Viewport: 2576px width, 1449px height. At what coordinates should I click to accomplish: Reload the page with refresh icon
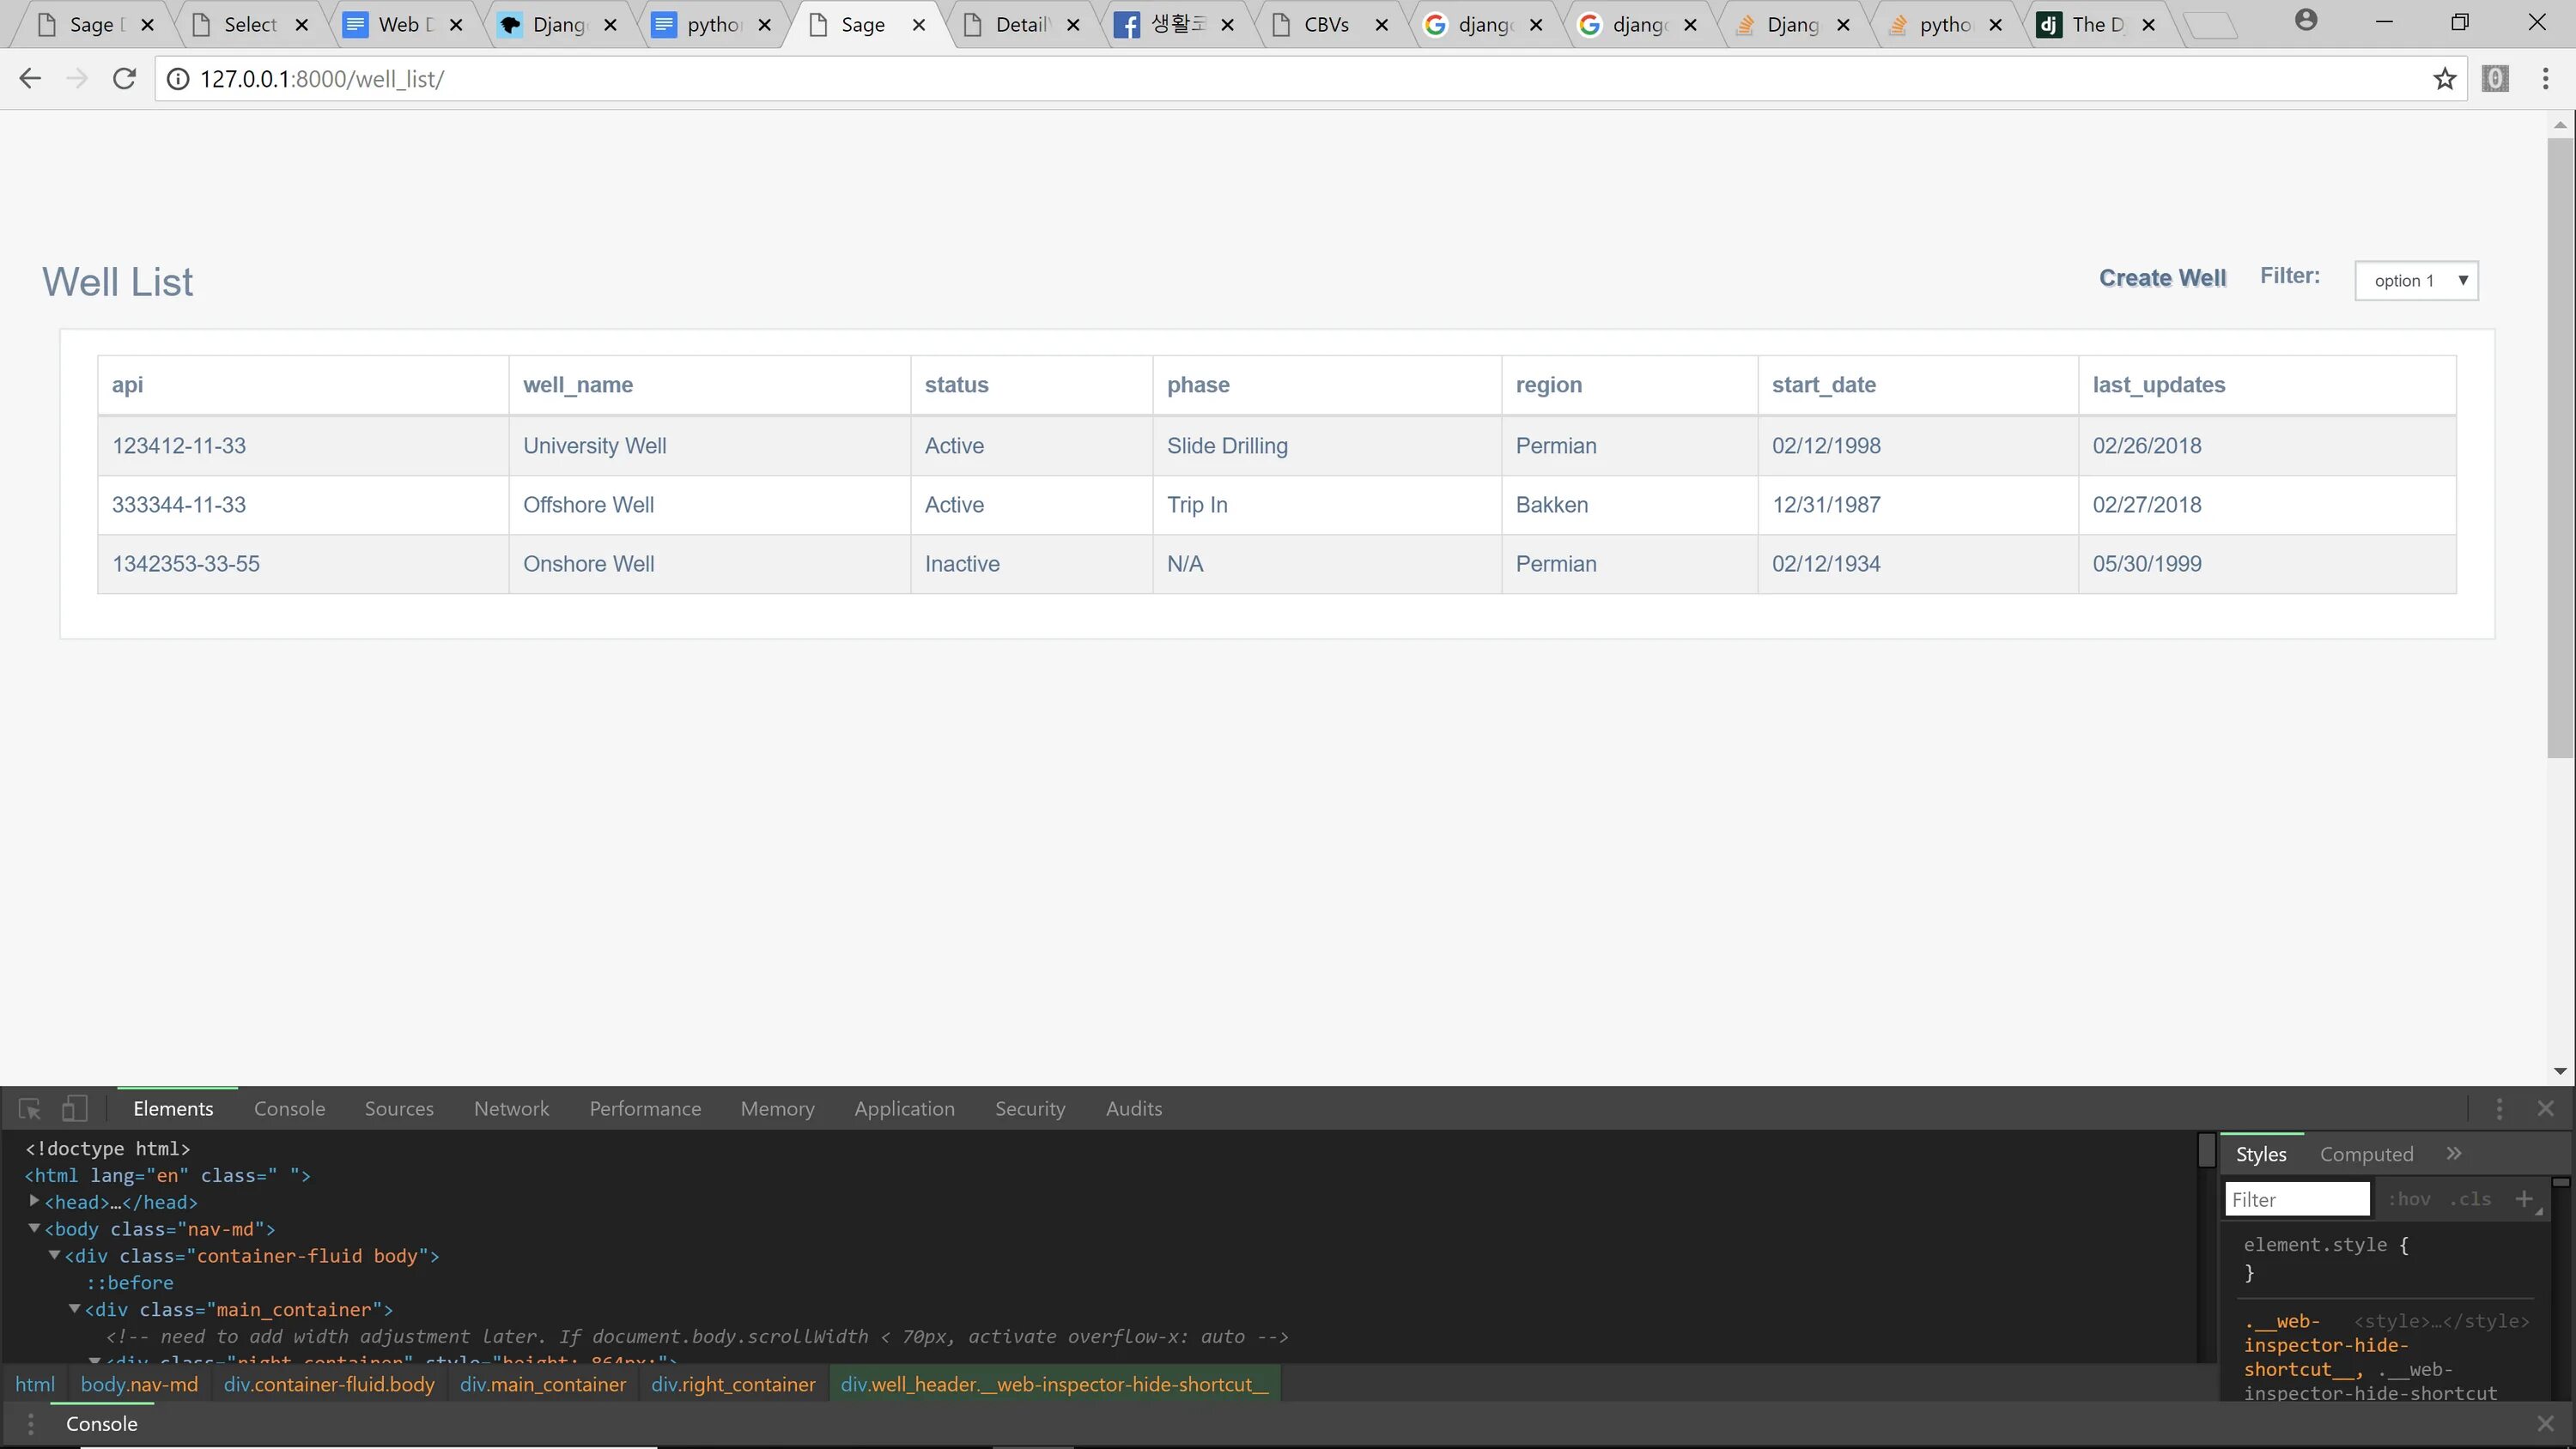click(x=124, y=79)
